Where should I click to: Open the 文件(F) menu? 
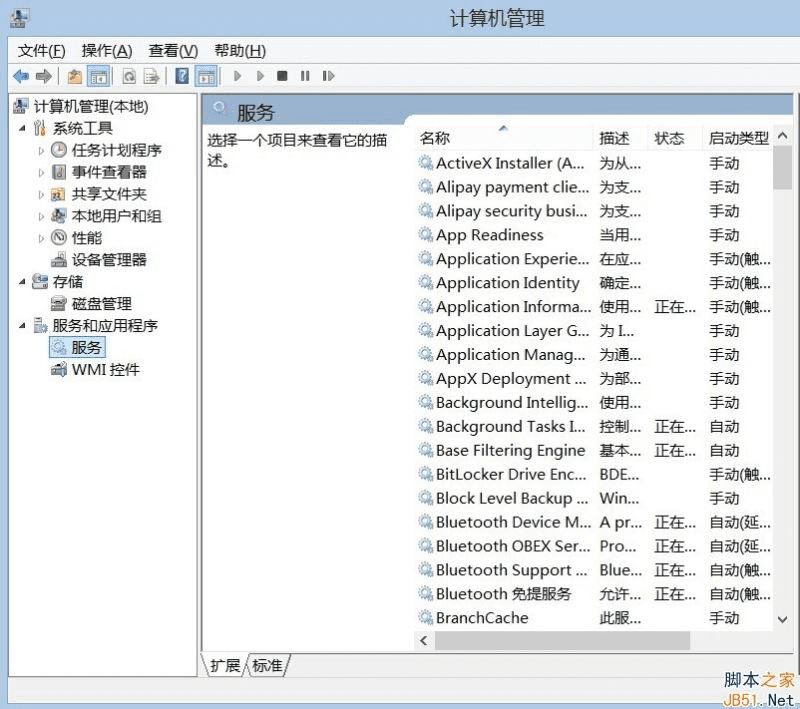[x=42, y=50]
